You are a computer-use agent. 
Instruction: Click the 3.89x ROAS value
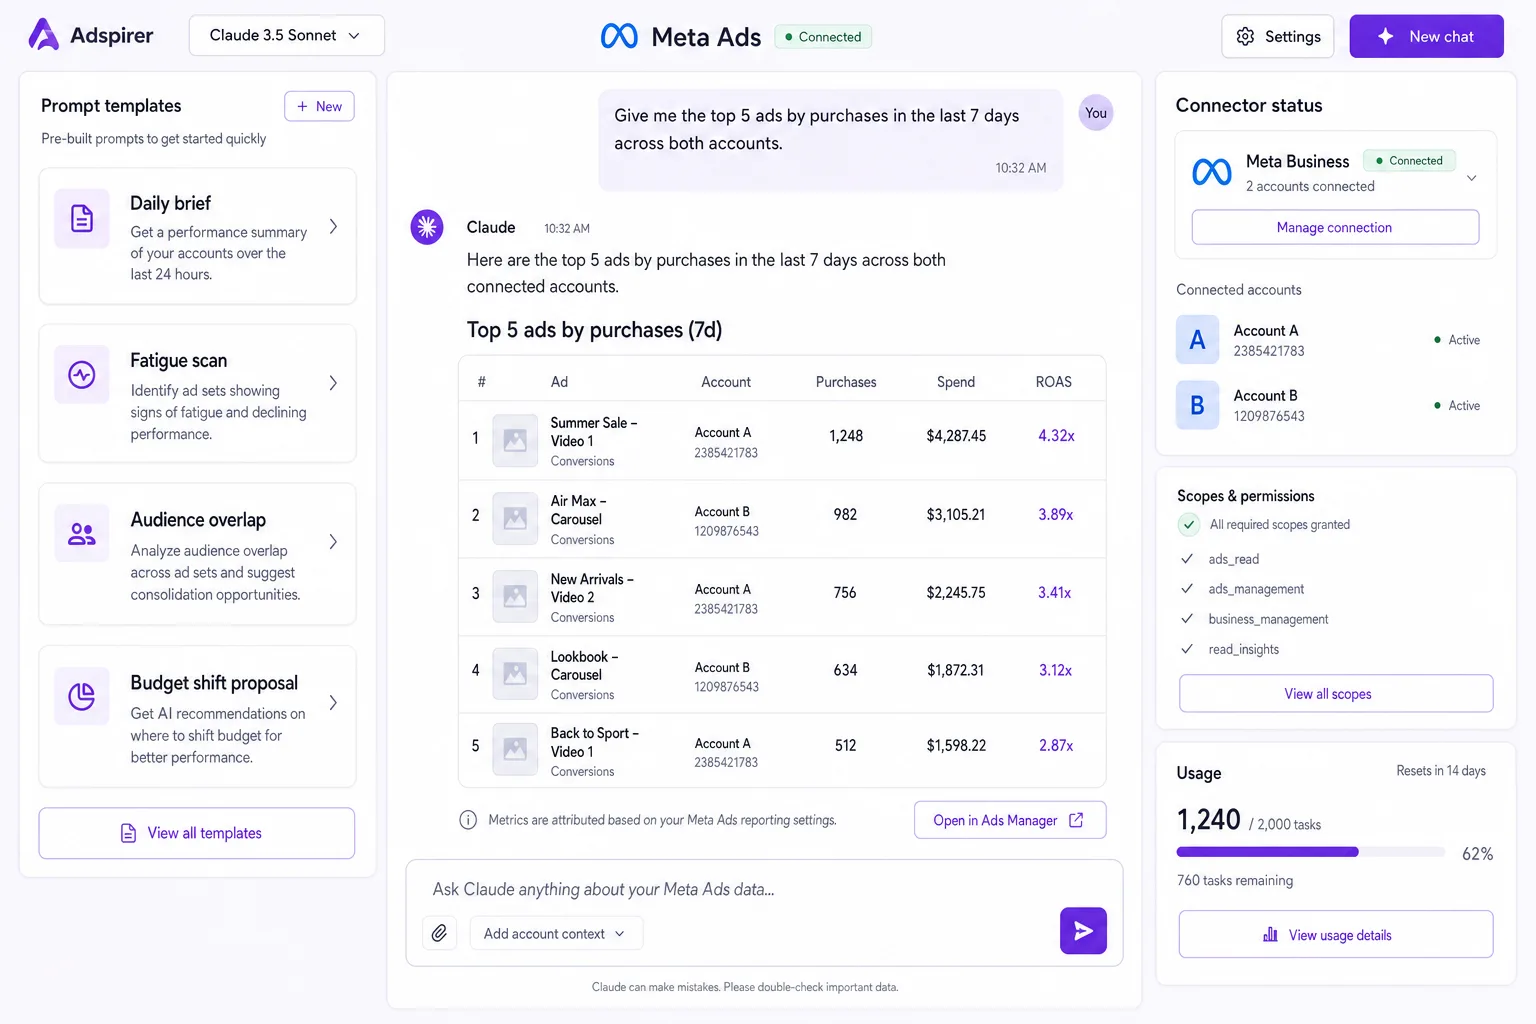click(1055, 515)
